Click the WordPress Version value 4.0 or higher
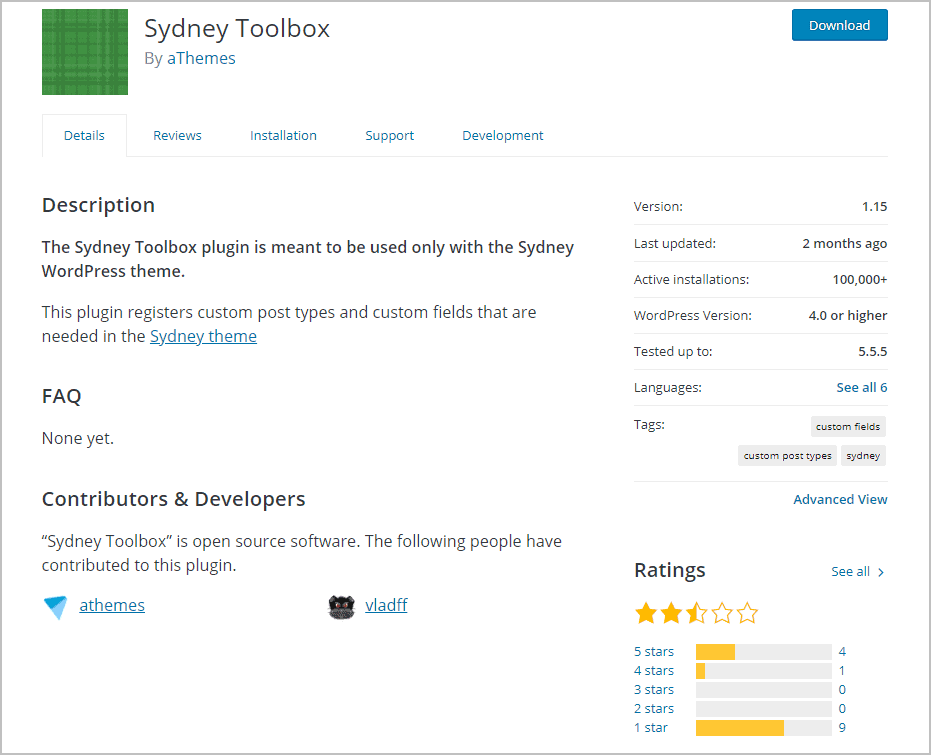 point(848,316)
